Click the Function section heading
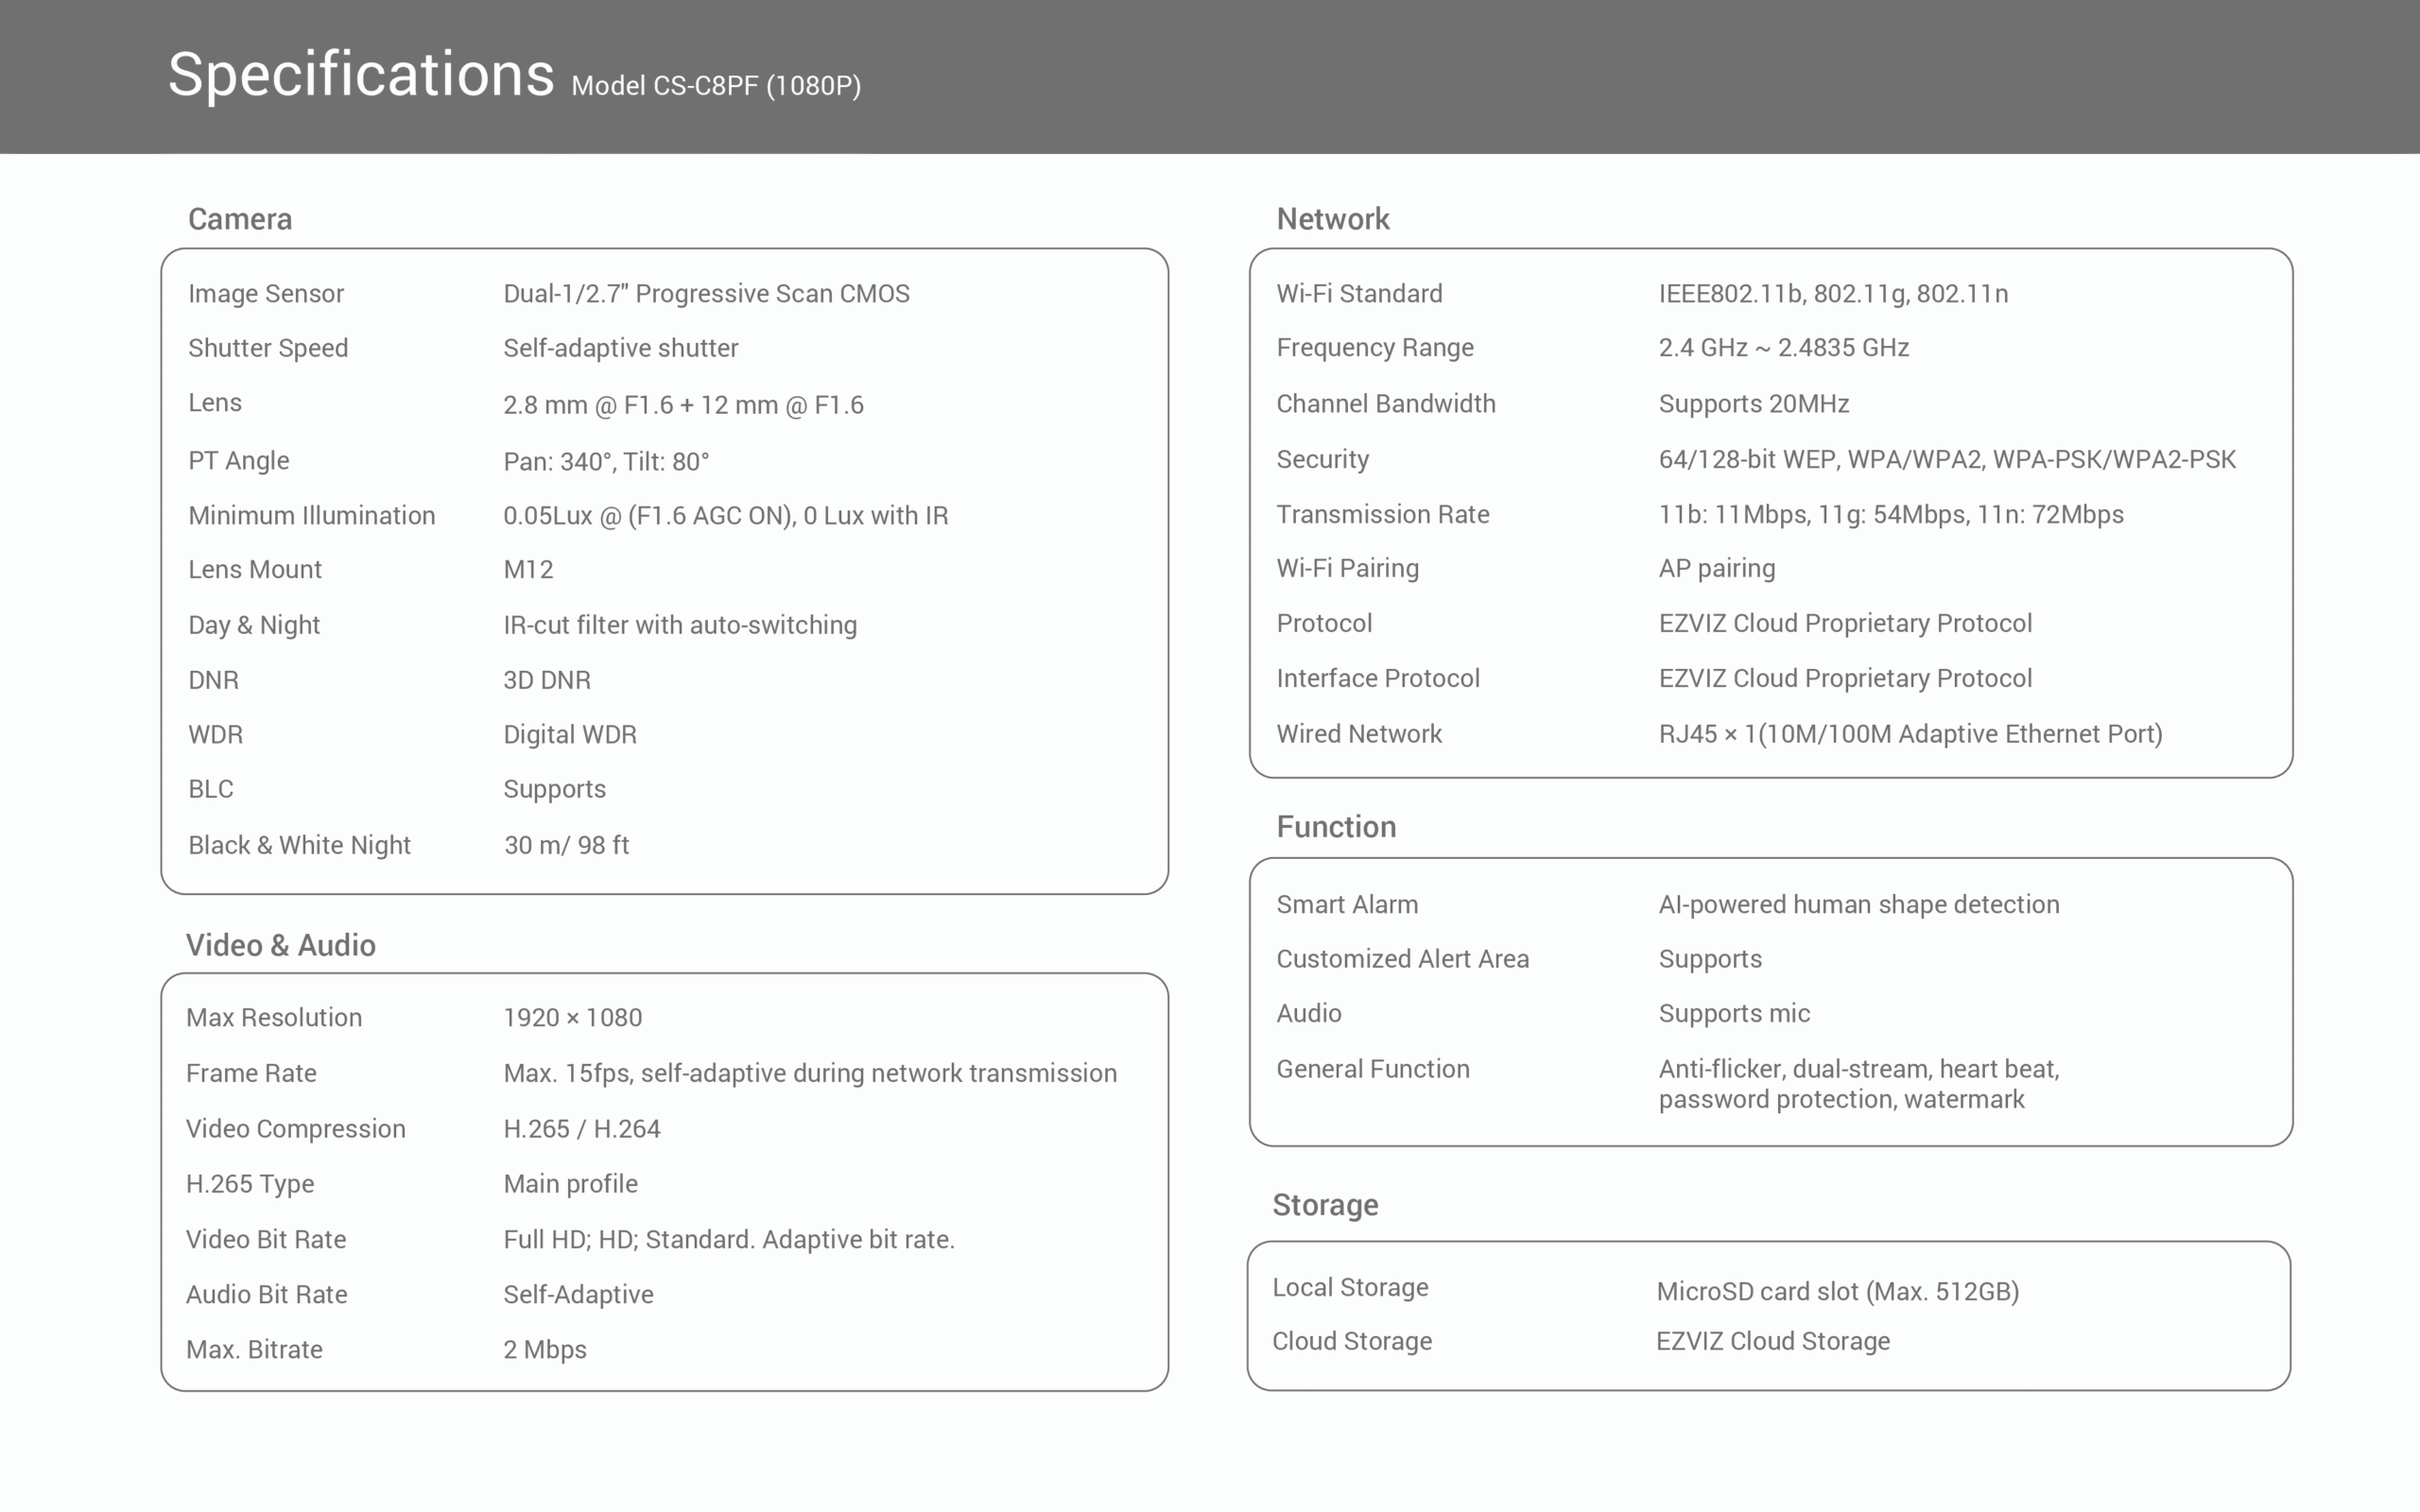 coord(1336,827)
